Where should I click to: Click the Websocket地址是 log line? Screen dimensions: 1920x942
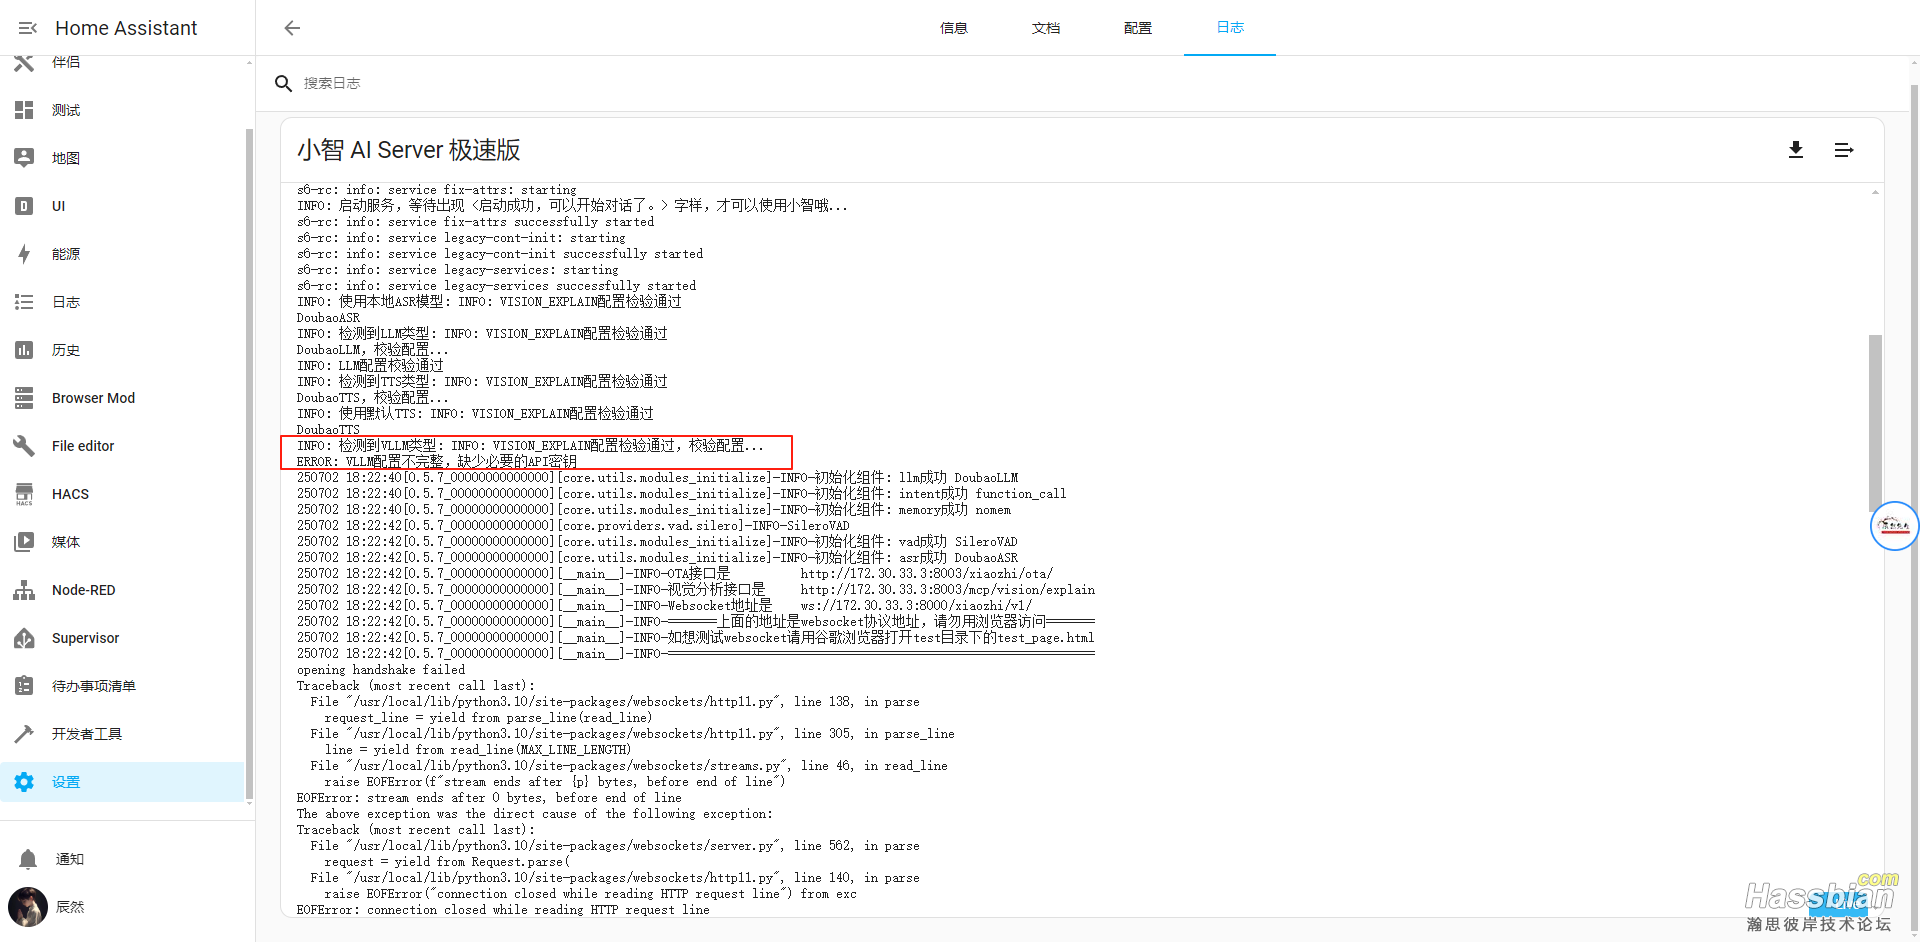[x=664, y=605]
